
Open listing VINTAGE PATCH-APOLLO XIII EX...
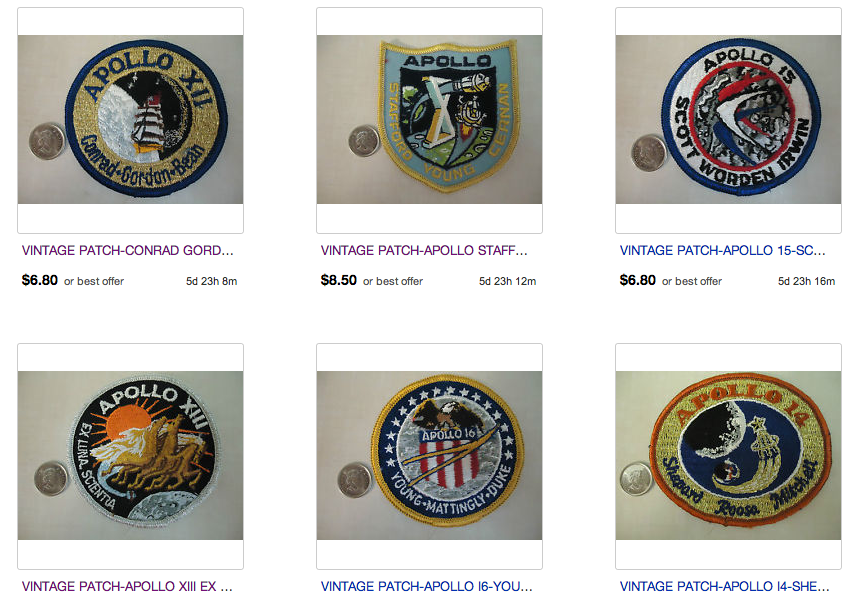click(127, 587)
